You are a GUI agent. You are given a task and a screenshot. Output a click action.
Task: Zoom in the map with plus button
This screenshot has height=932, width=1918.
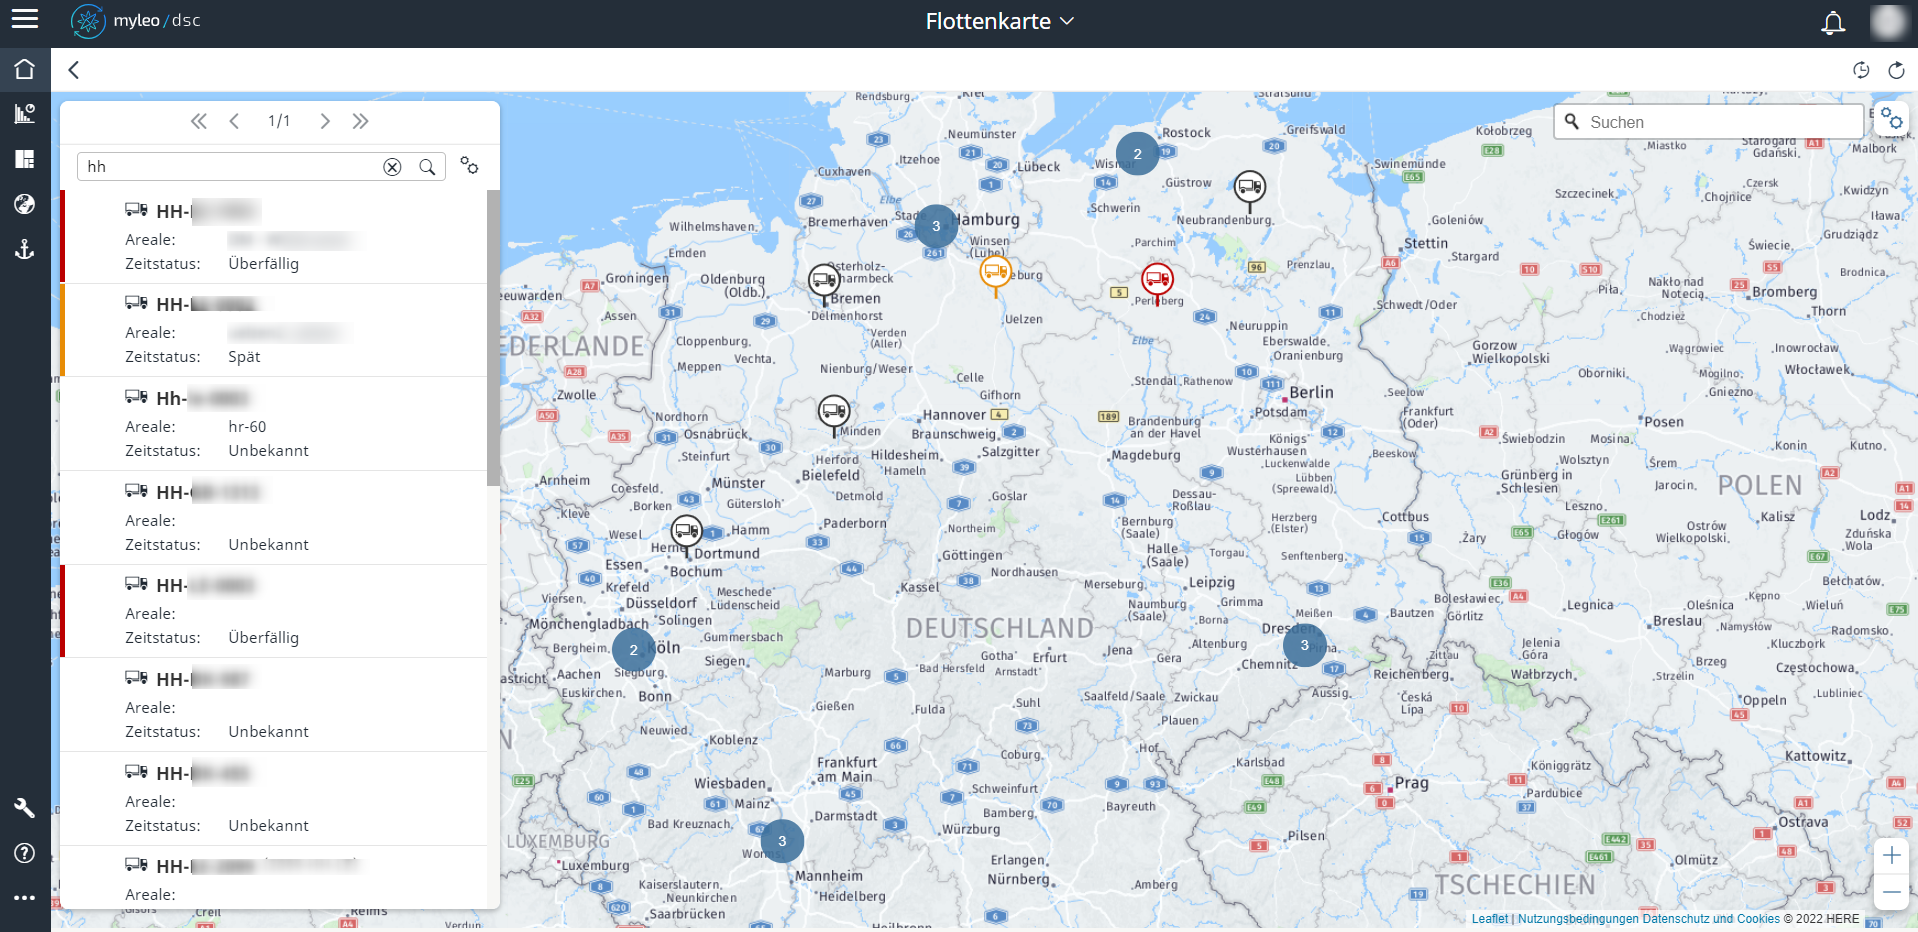coord(1891,855)
